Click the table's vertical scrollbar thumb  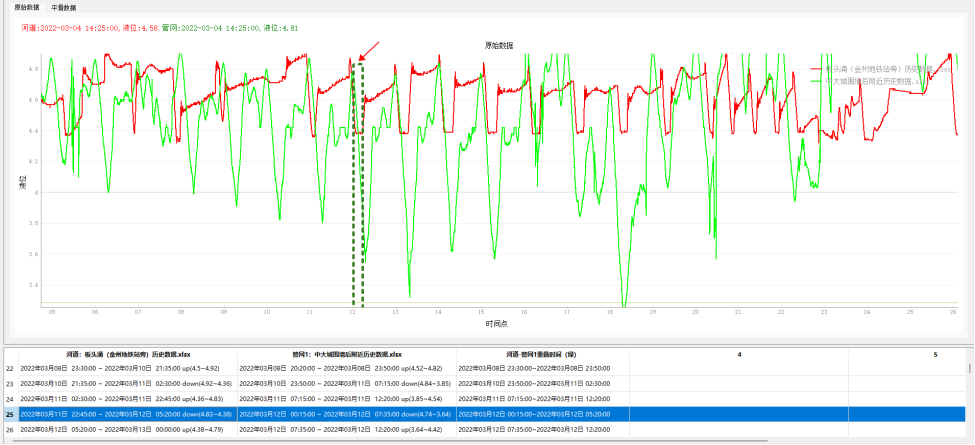969,369
